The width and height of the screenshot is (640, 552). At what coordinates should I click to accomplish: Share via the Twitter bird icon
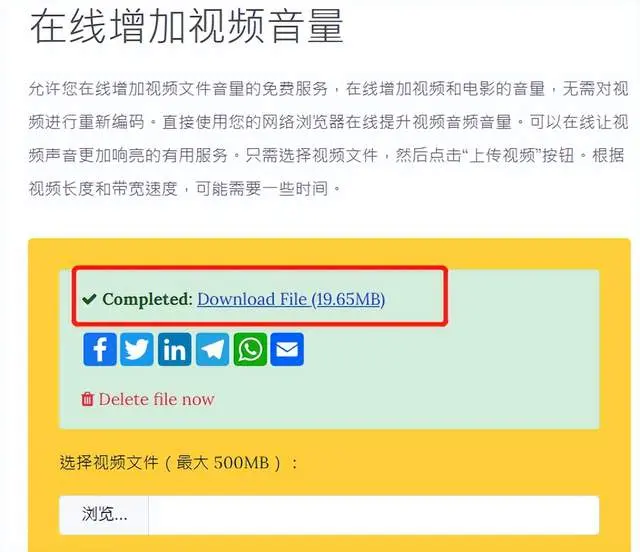pos(137,349)
